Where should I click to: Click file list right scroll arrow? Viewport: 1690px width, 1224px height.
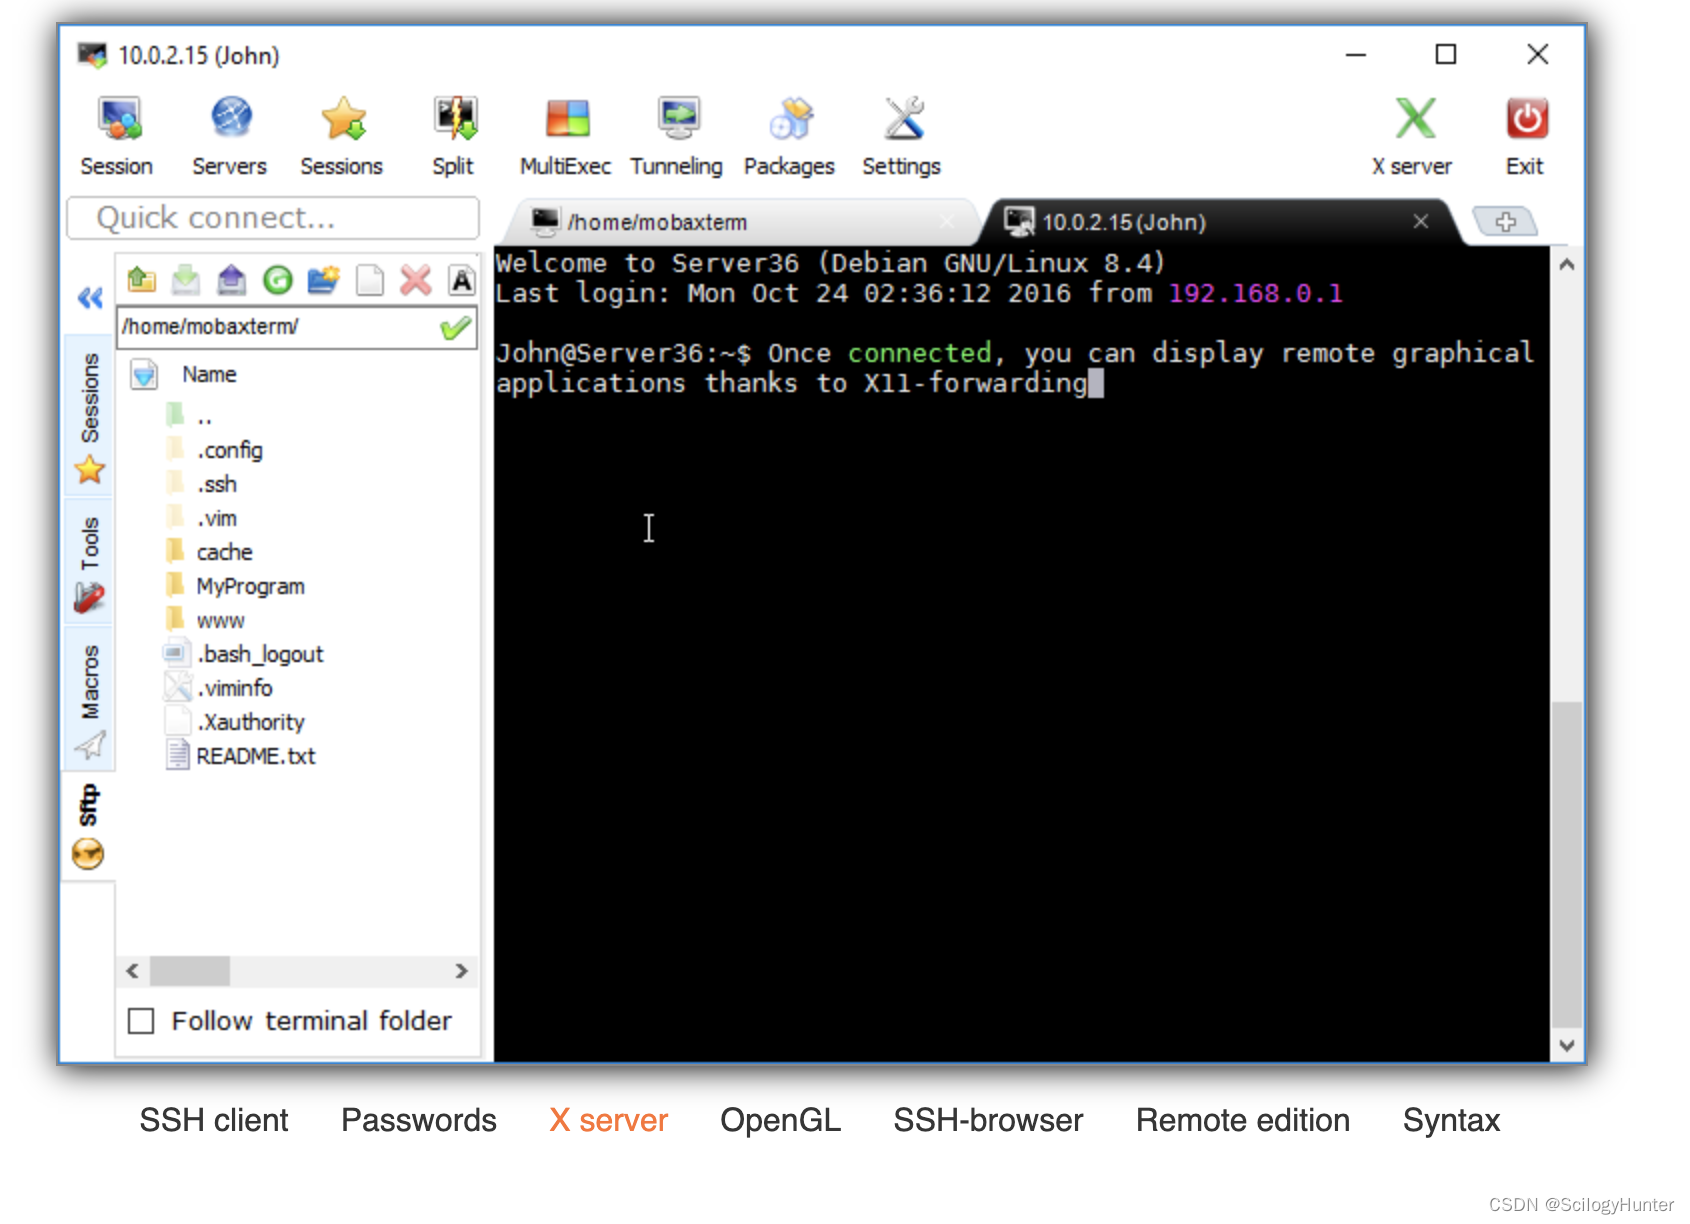461,971
